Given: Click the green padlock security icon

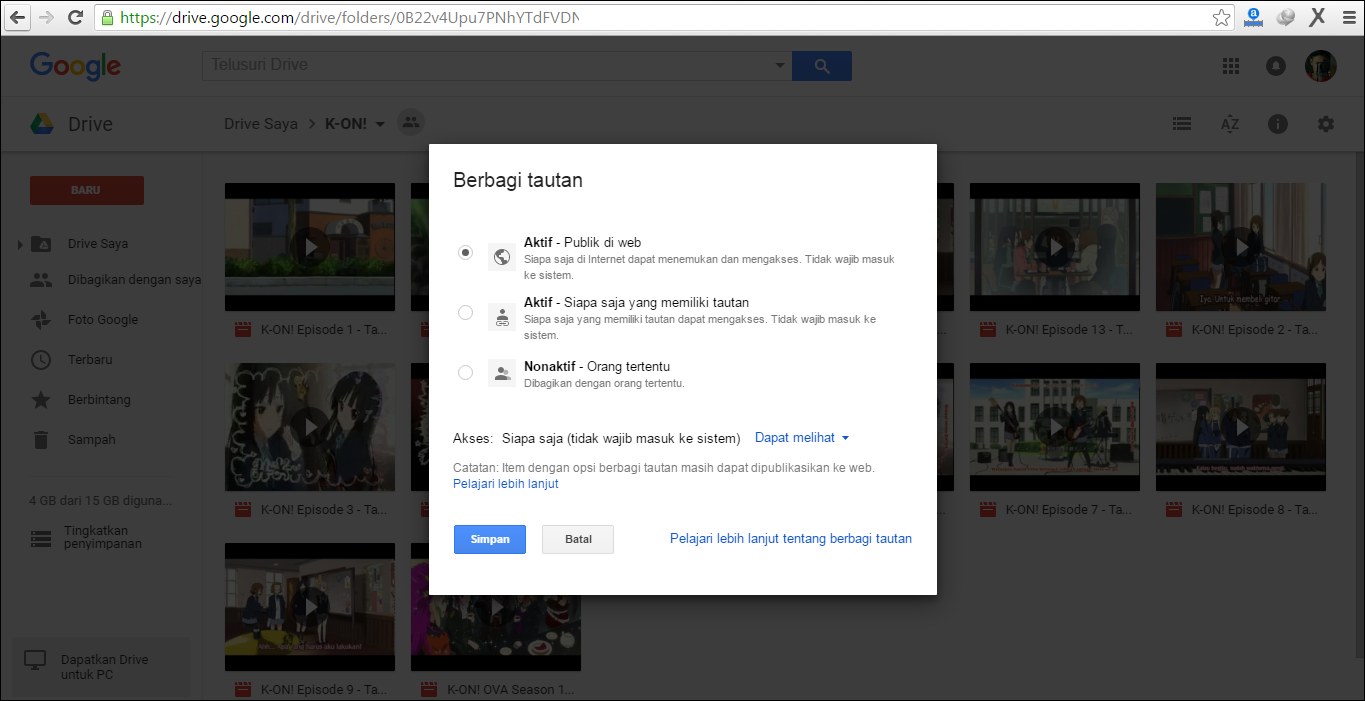Looking at the screenshot, I should click(108, 17).
